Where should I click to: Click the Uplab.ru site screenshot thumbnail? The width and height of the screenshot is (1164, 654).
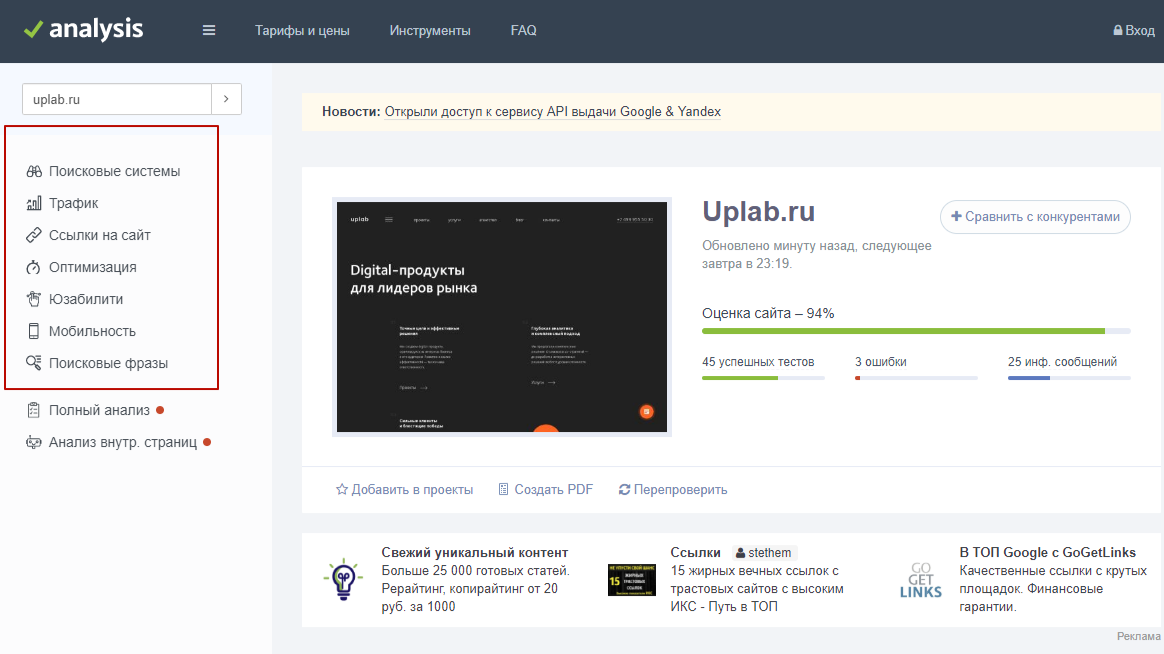click(x=502, y=317)
